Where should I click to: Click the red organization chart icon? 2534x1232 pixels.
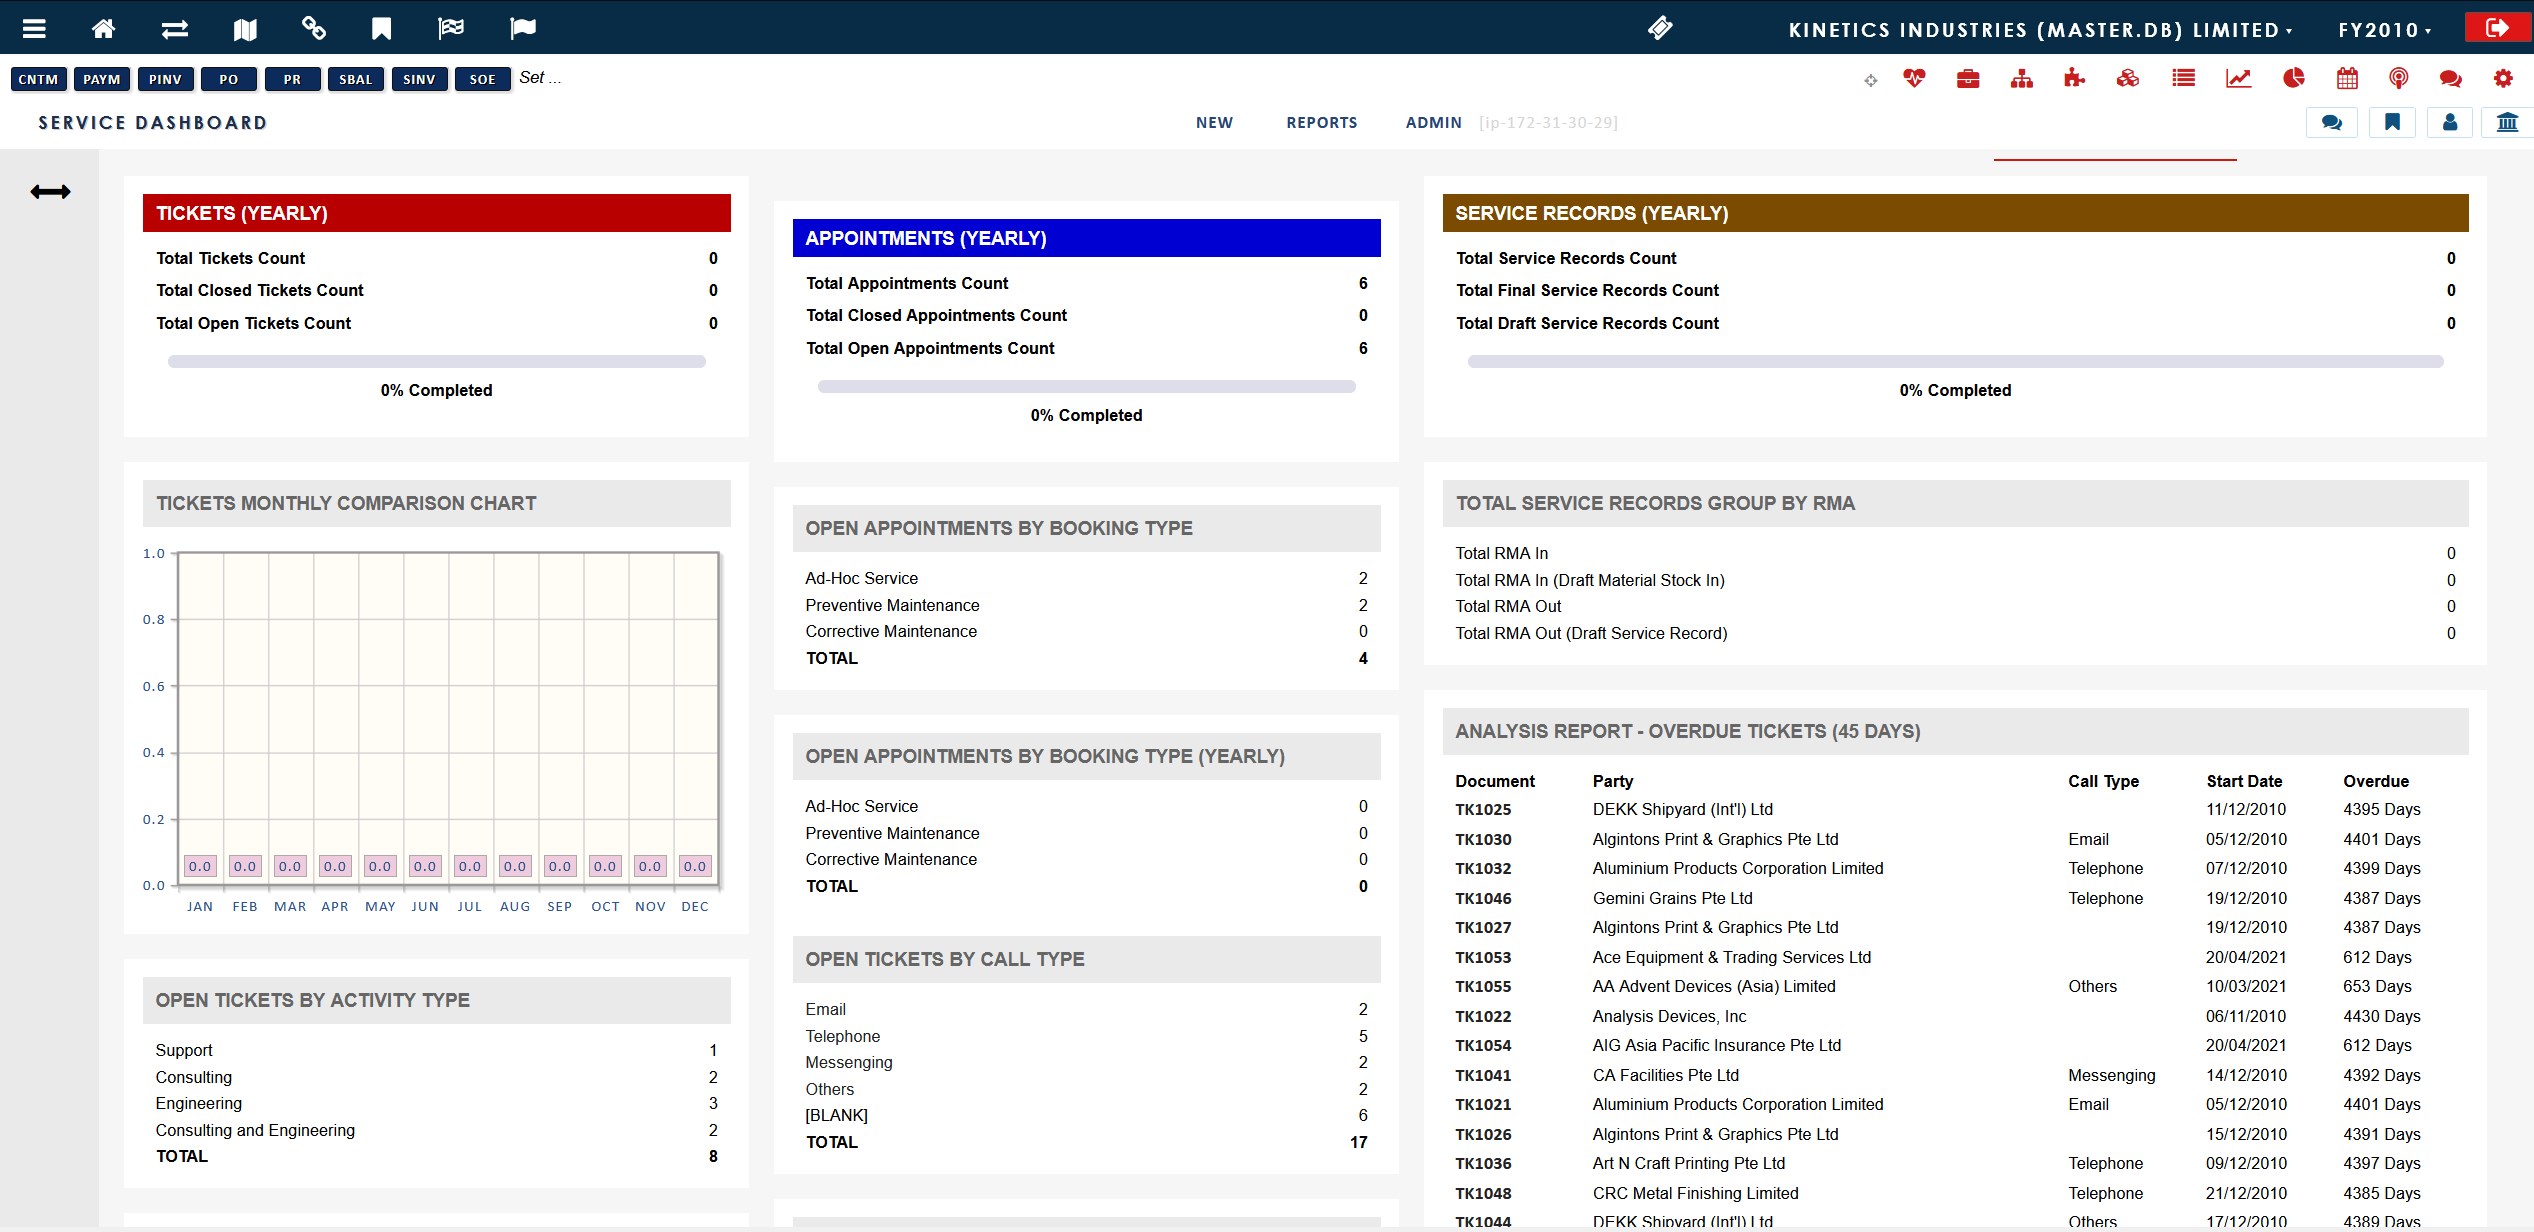coord(2022,78)
